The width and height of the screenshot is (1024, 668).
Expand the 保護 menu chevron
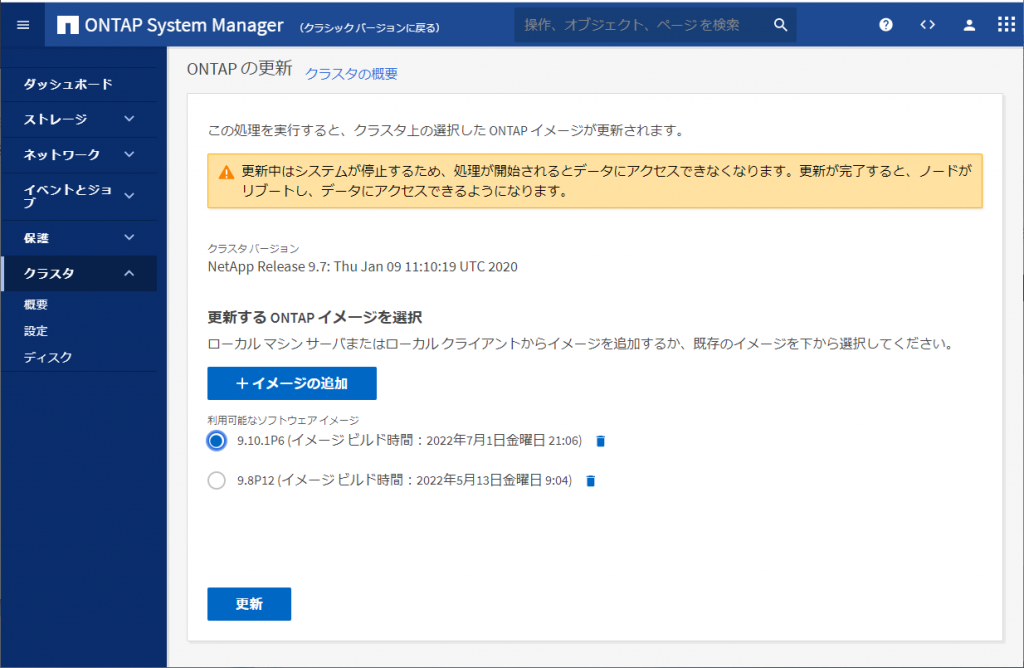click(x=129, y=237)
